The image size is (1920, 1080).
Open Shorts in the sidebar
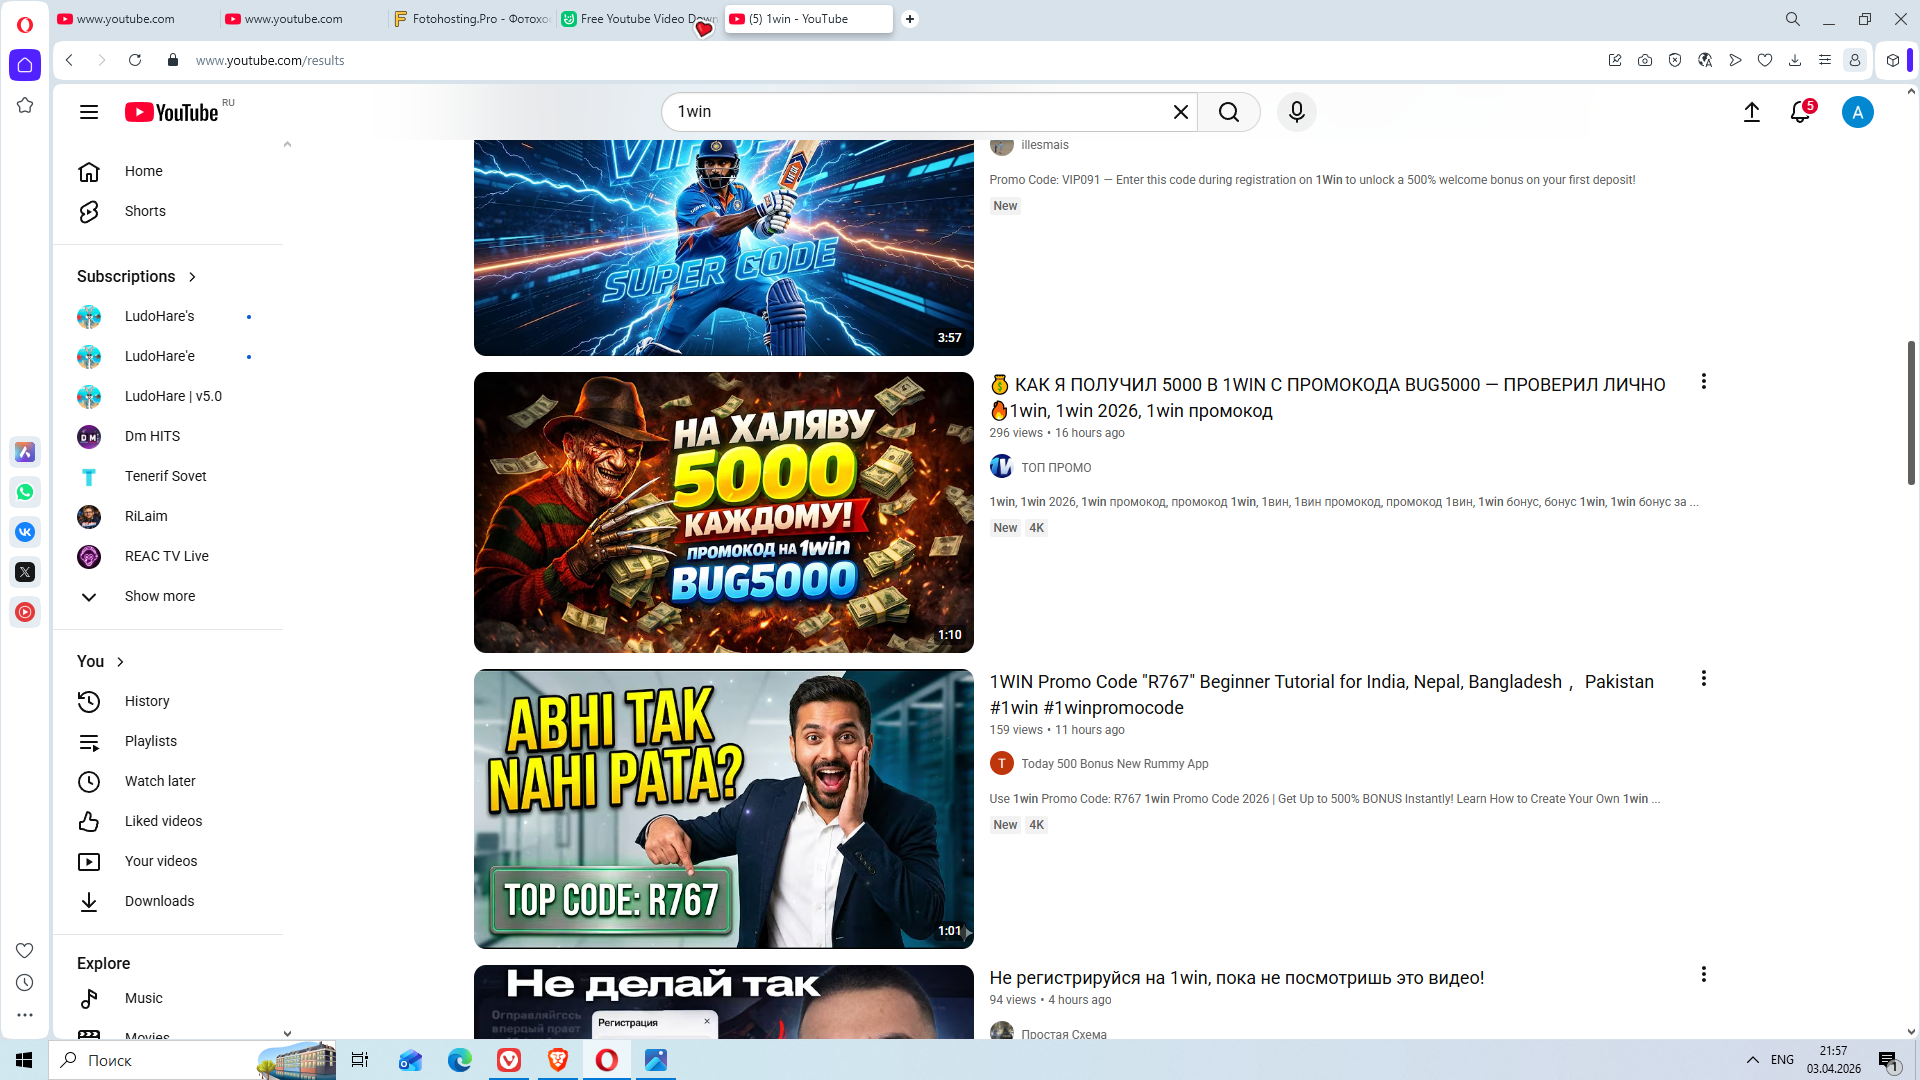(145, 211)
